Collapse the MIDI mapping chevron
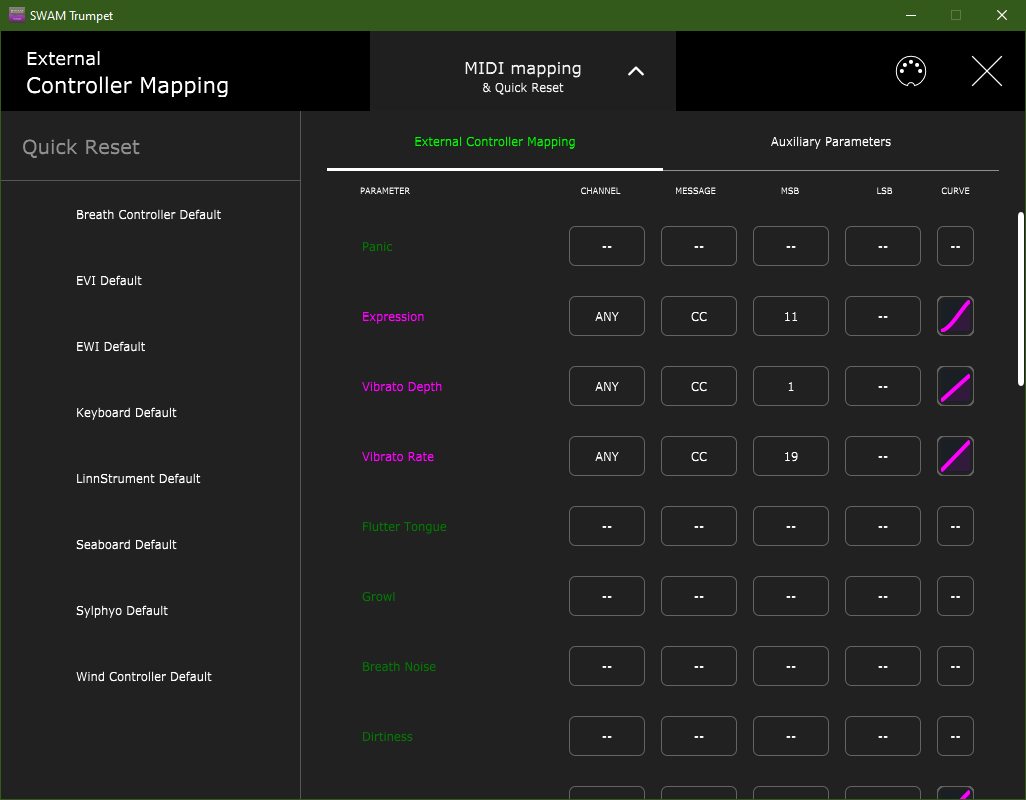Screen dimensions: 1026x800 coord(636,71)
